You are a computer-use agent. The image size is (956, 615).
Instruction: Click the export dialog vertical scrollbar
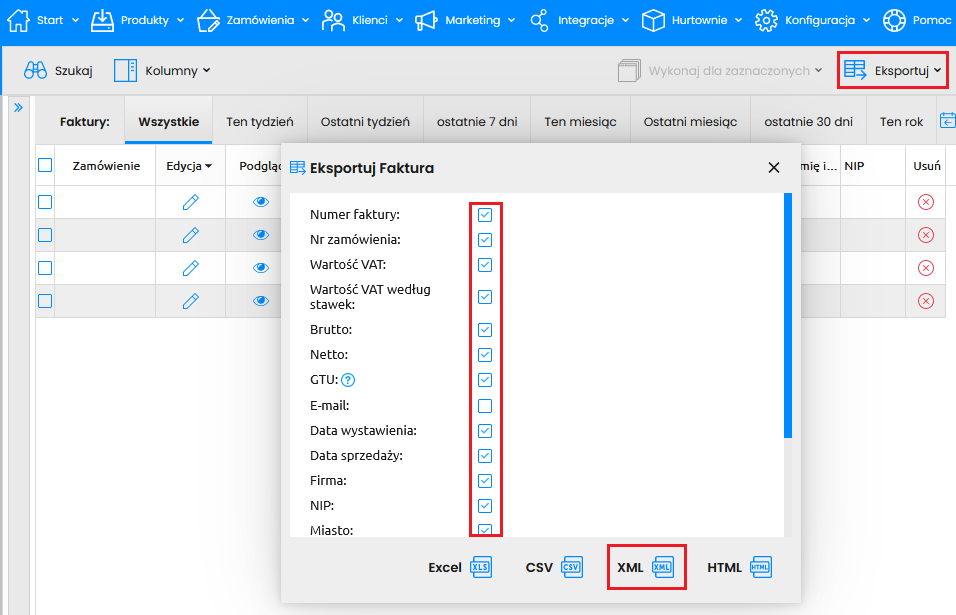[788, 315]
